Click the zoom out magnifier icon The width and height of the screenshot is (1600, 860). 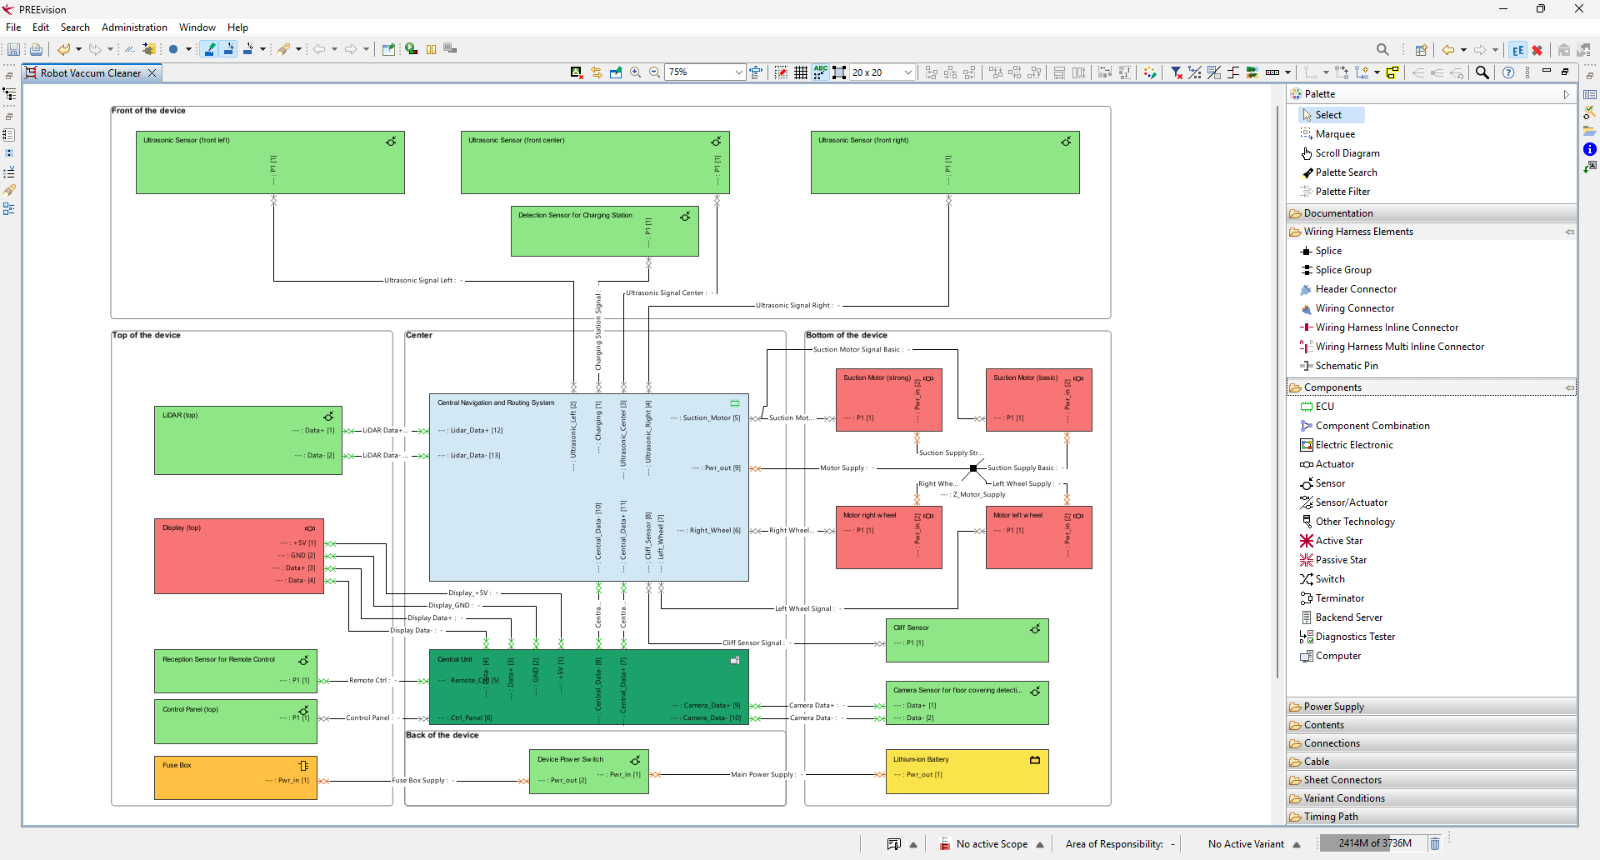point(655,73)
